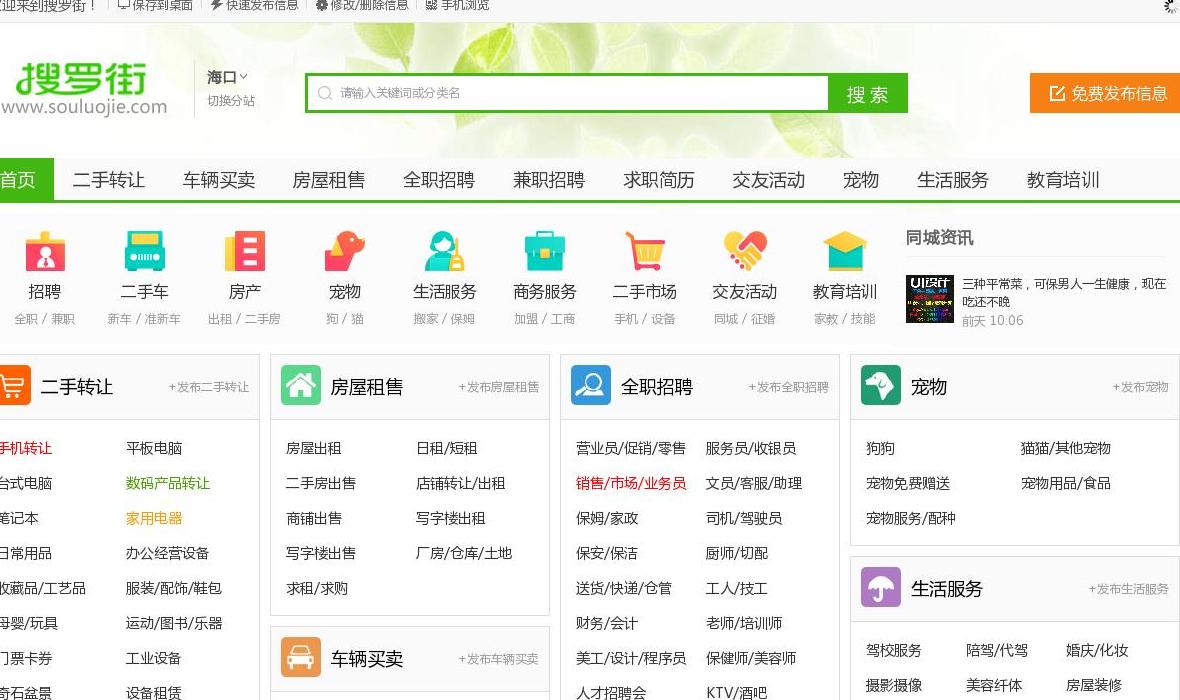Open the 写字楼出租 category

coord(451,518)
